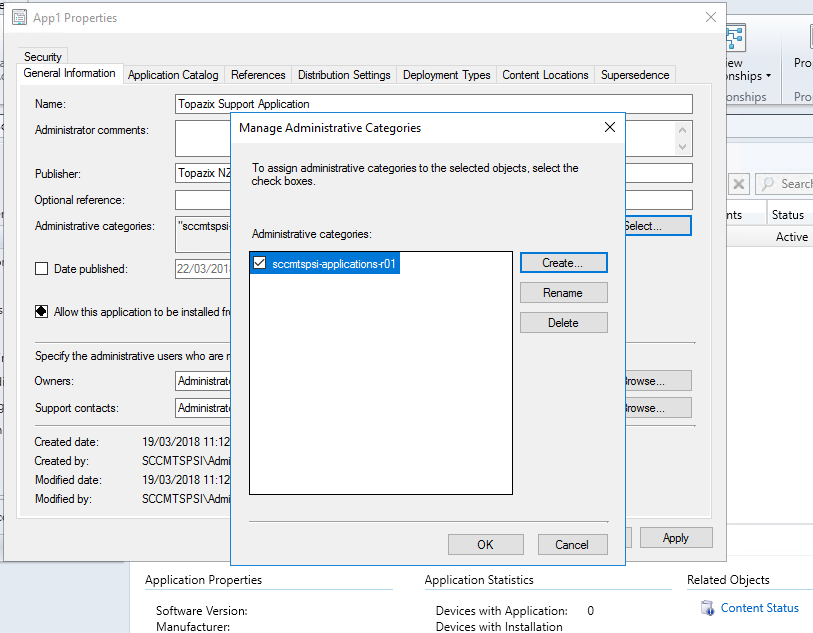Toggle Allow this application to be installed
Screen dimensions: 813x633
point(42,312)
